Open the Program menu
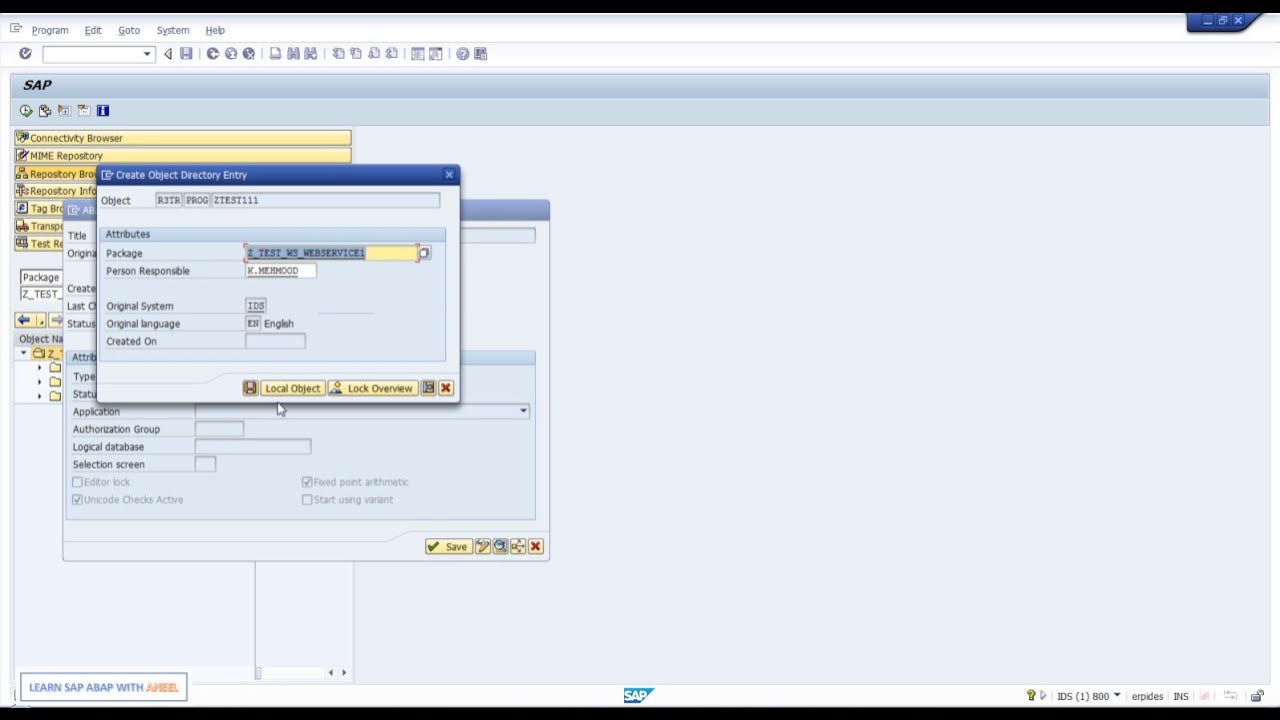Image resolution: width=1280 pixels, height=720 pixels. tap(50, 30)
